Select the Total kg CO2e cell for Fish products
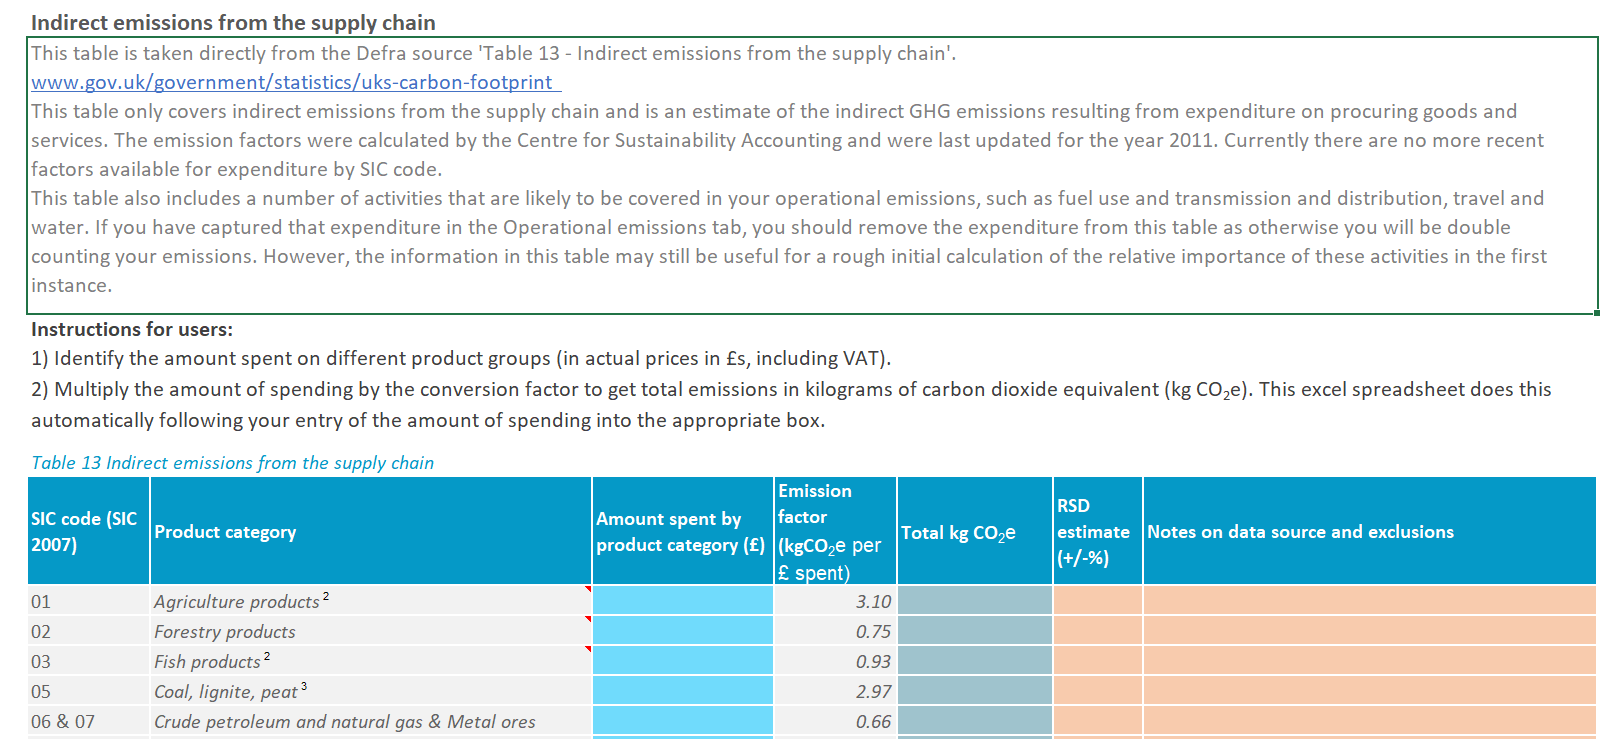 974,661
